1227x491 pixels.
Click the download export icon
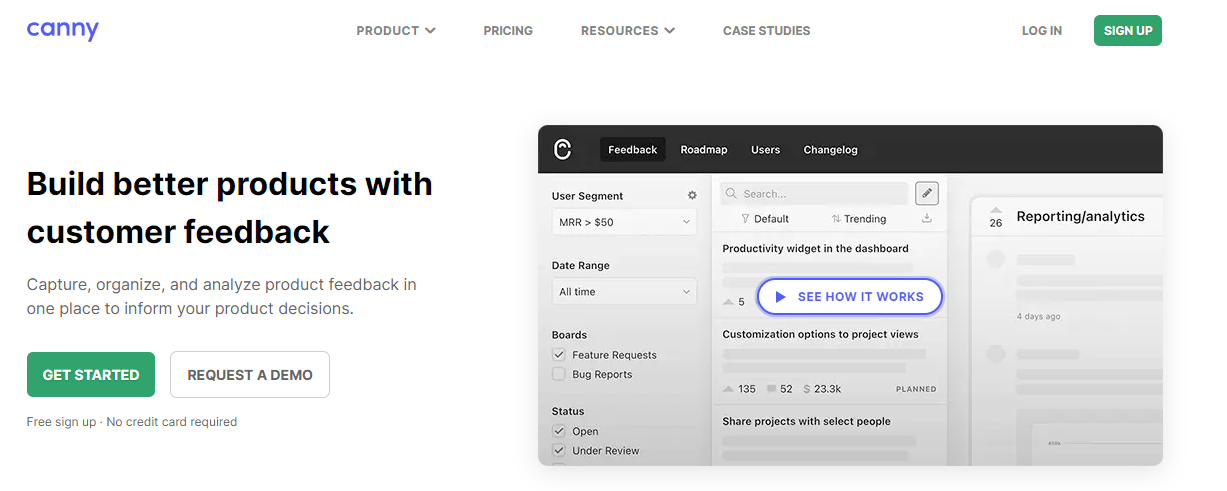(927, 218)
